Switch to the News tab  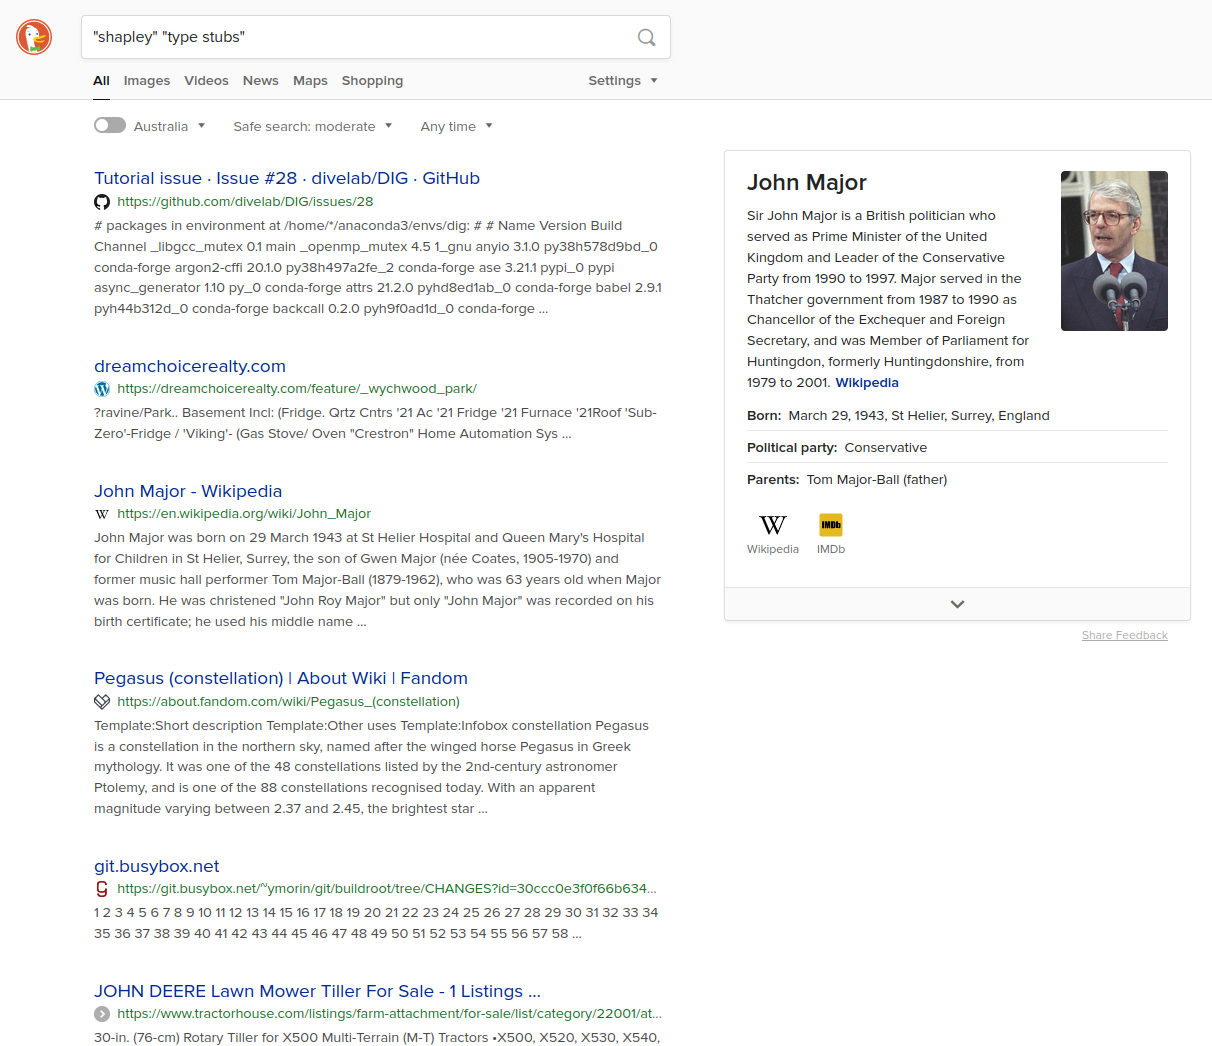click(x=260, y=81)
